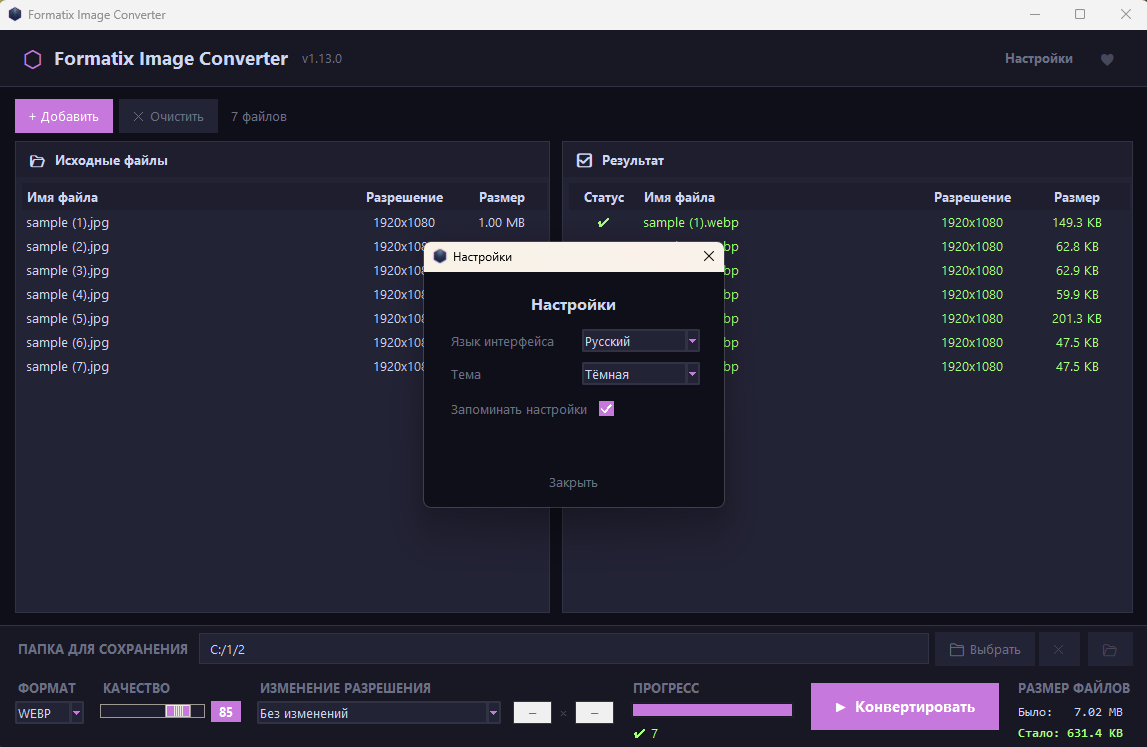Click the 59.9 KB result size

(x=1077, y=295)
